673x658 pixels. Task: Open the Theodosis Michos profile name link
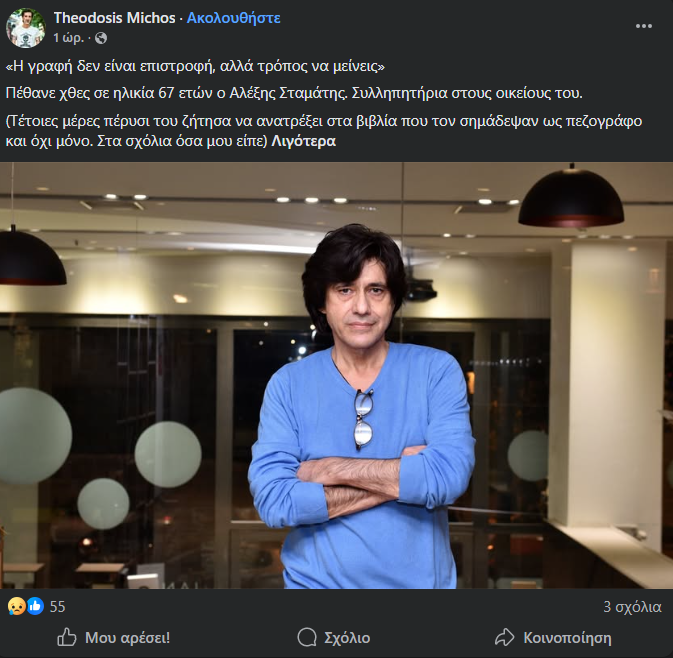[115, 18]
